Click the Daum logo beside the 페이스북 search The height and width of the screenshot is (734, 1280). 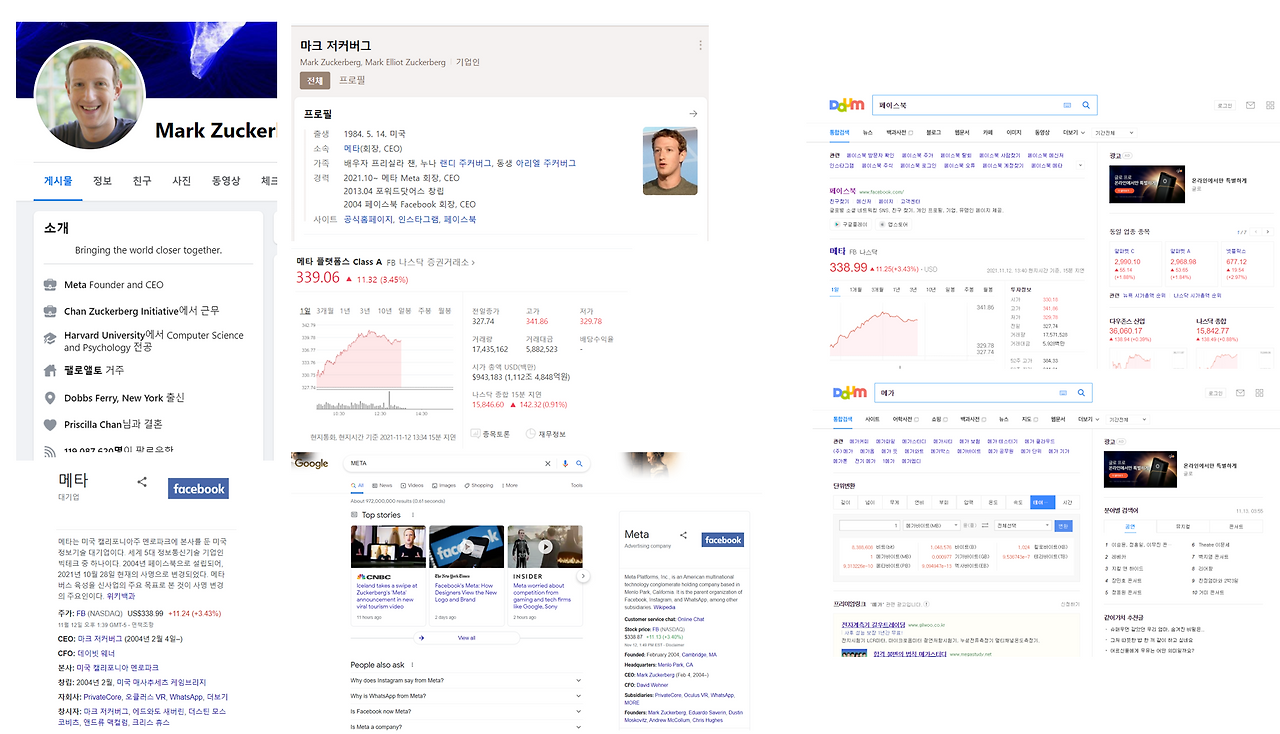pos(847,105)
